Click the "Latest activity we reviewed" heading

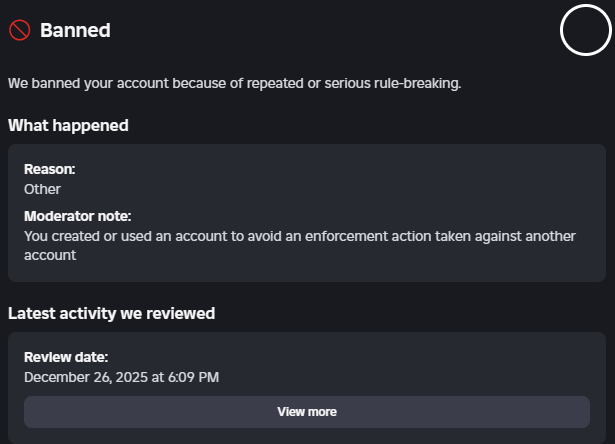click(111, 313)
